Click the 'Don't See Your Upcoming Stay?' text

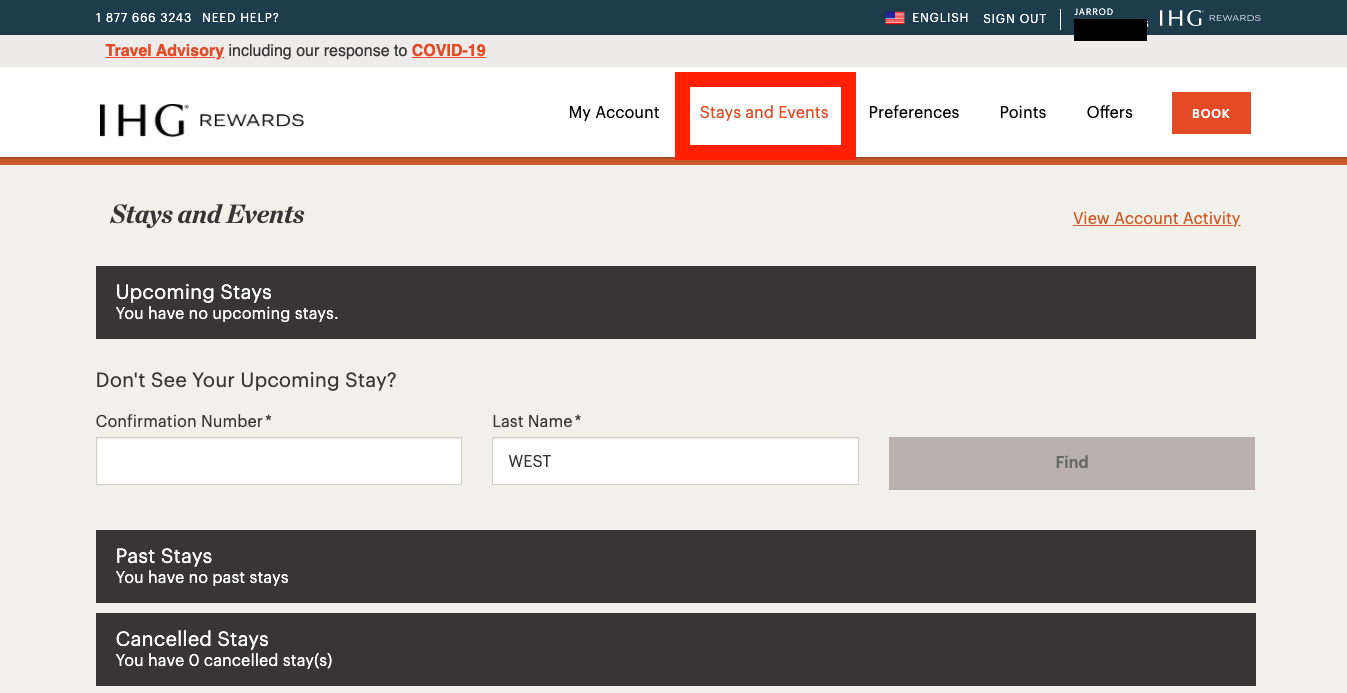[246, 380]
